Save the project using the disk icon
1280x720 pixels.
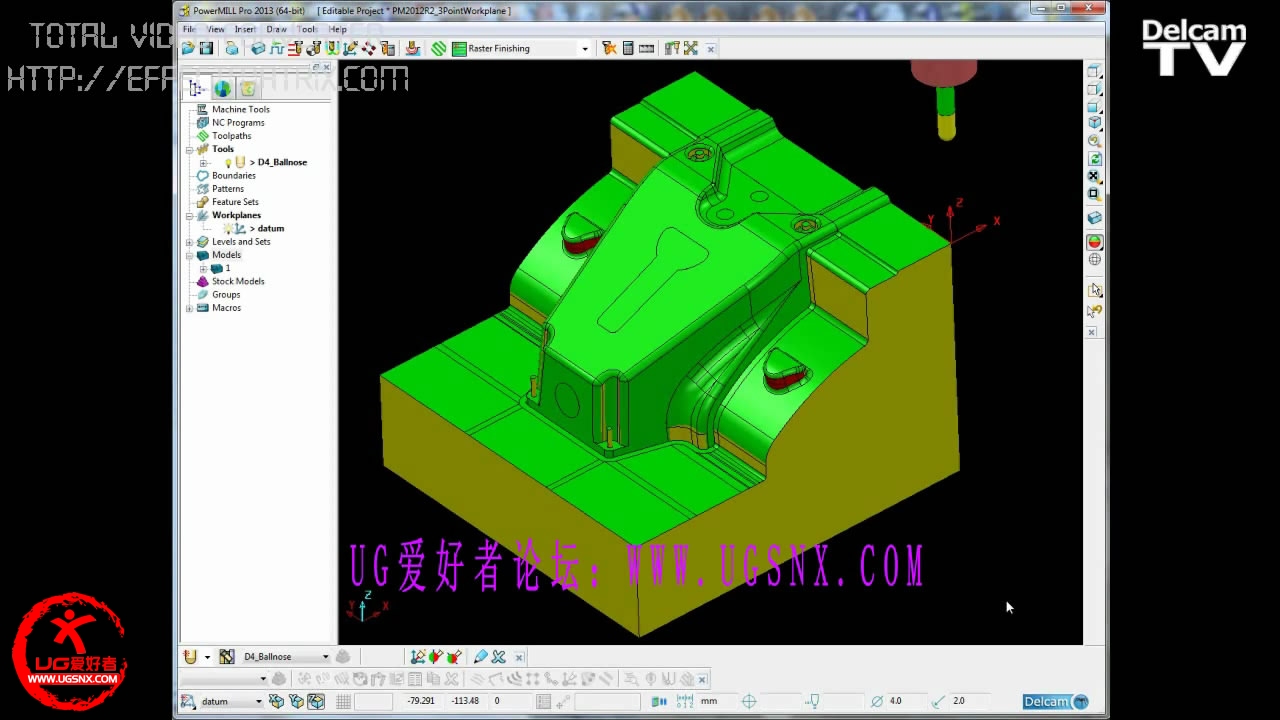pyautogui.click(x=206, y=48)
